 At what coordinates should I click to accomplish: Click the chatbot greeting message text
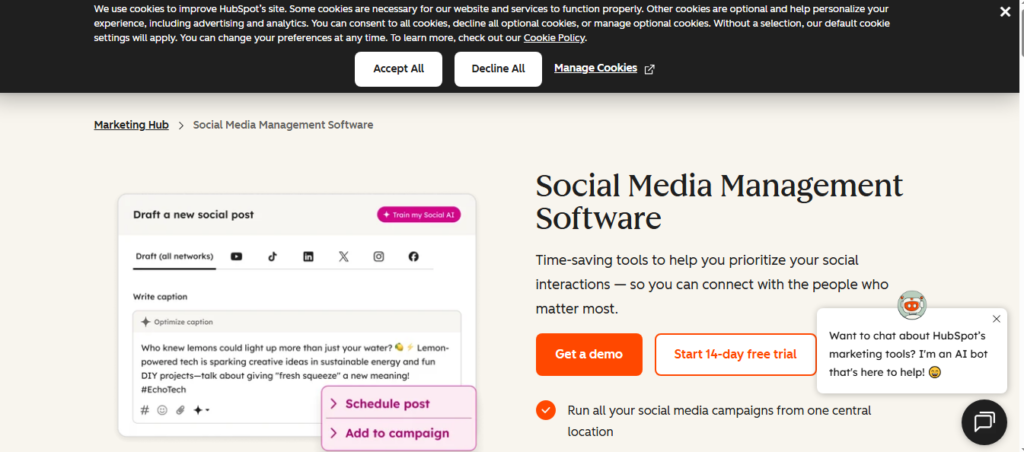908,354
